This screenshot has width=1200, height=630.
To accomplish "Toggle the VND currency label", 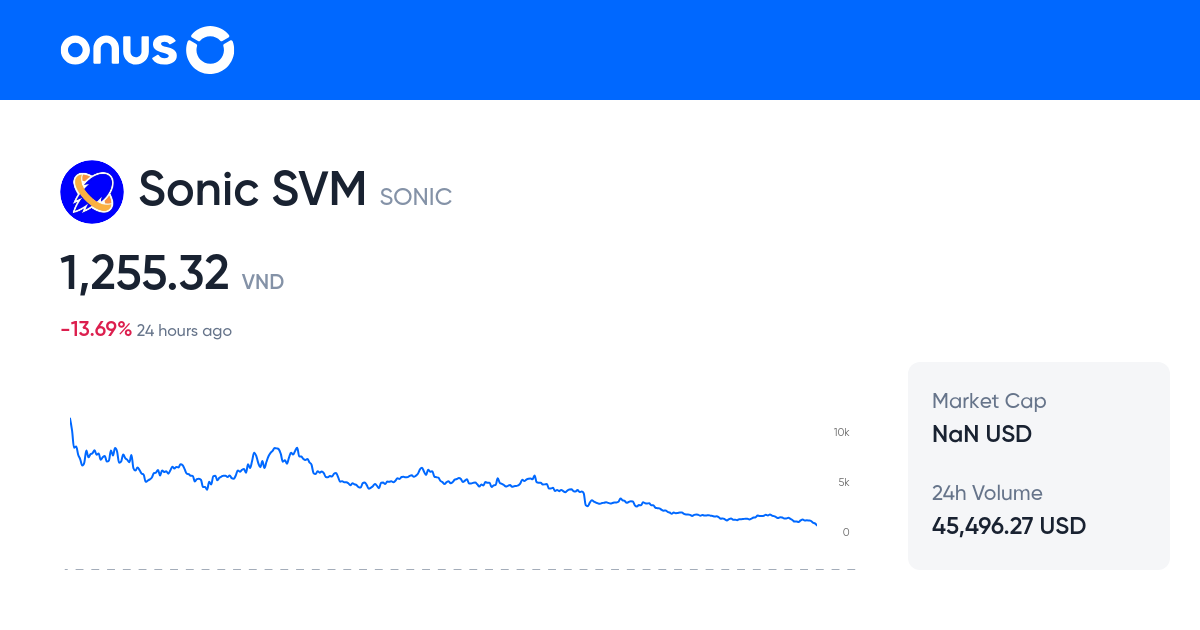I will point(263,283).
